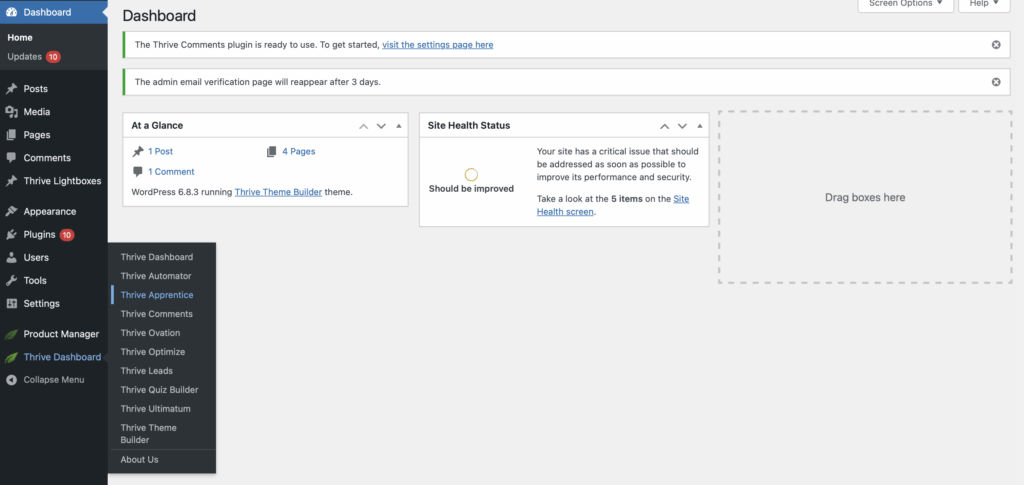Click the Pages icon in sidebar
The width and height of the screenshot is (1024, 485).
(x=12, y=135)
